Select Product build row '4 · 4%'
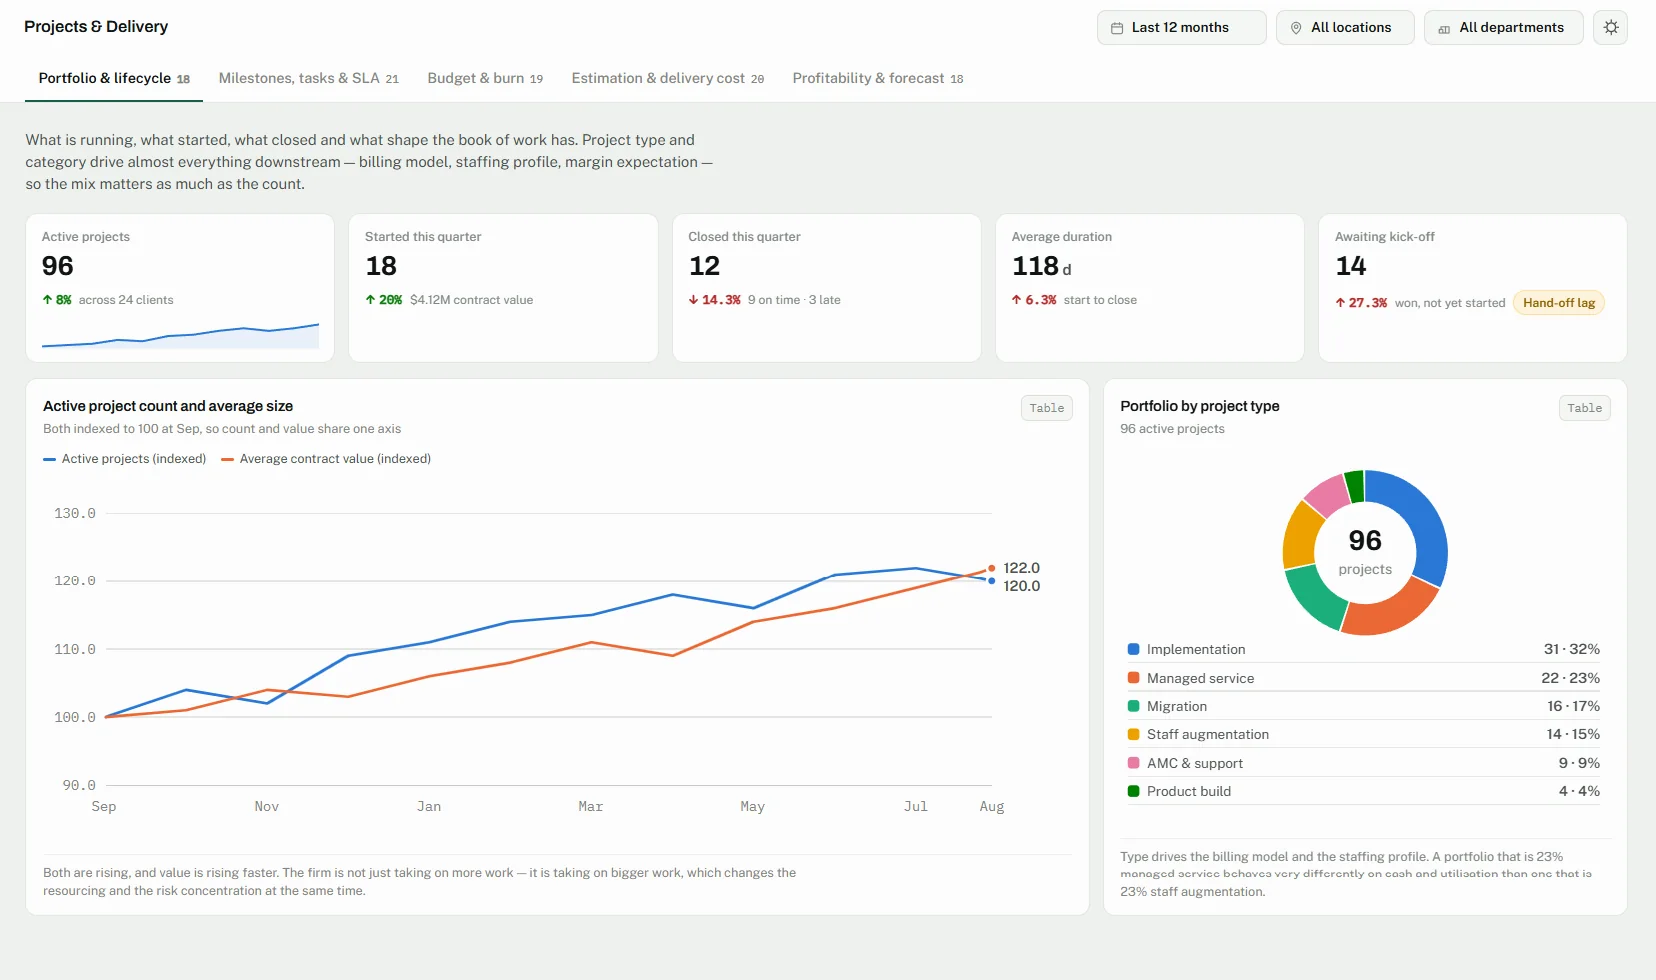1656x980 pixels. coord(1364,791)
